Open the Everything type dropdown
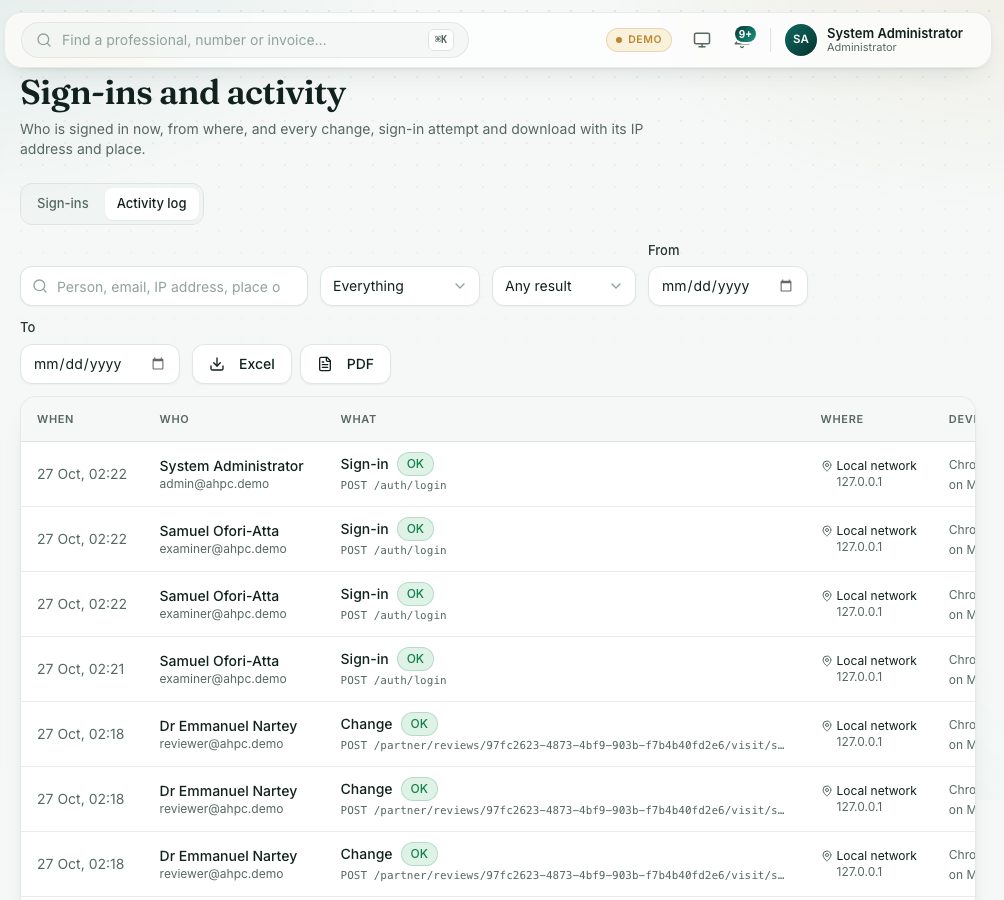Image resolution: width=1004 pixels, height=900 pixels. point(400,286)
